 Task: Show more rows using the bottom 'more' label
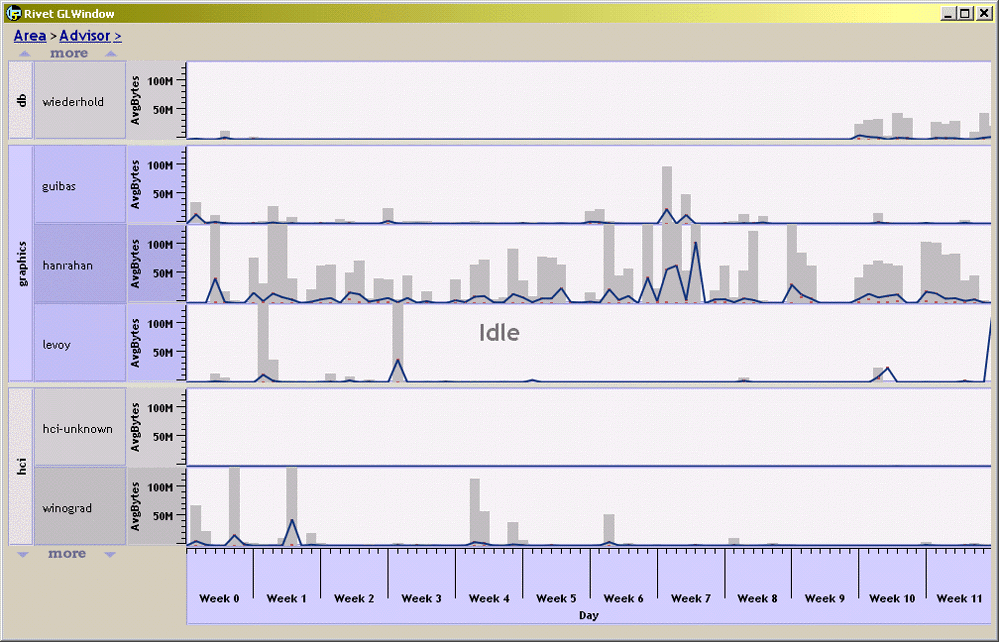(x=68, y=553)
